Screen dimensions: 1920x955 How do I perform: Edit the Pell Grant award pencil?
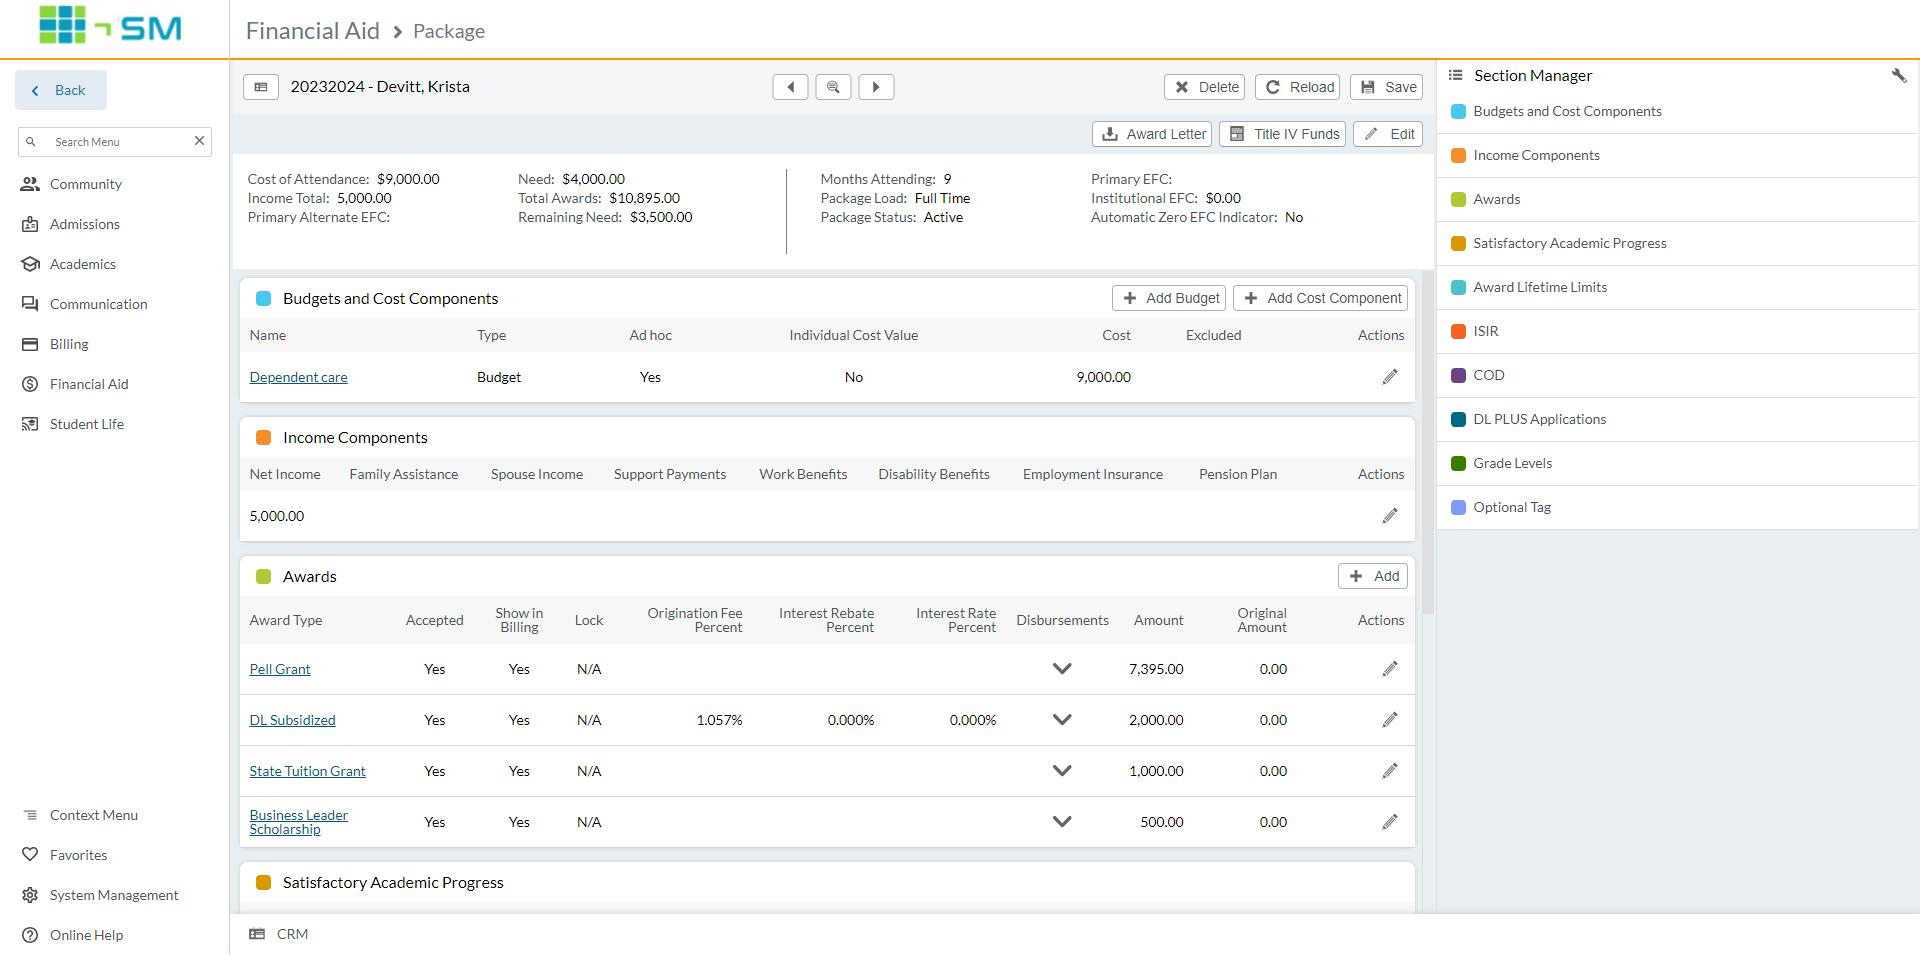coord(1390,669)
